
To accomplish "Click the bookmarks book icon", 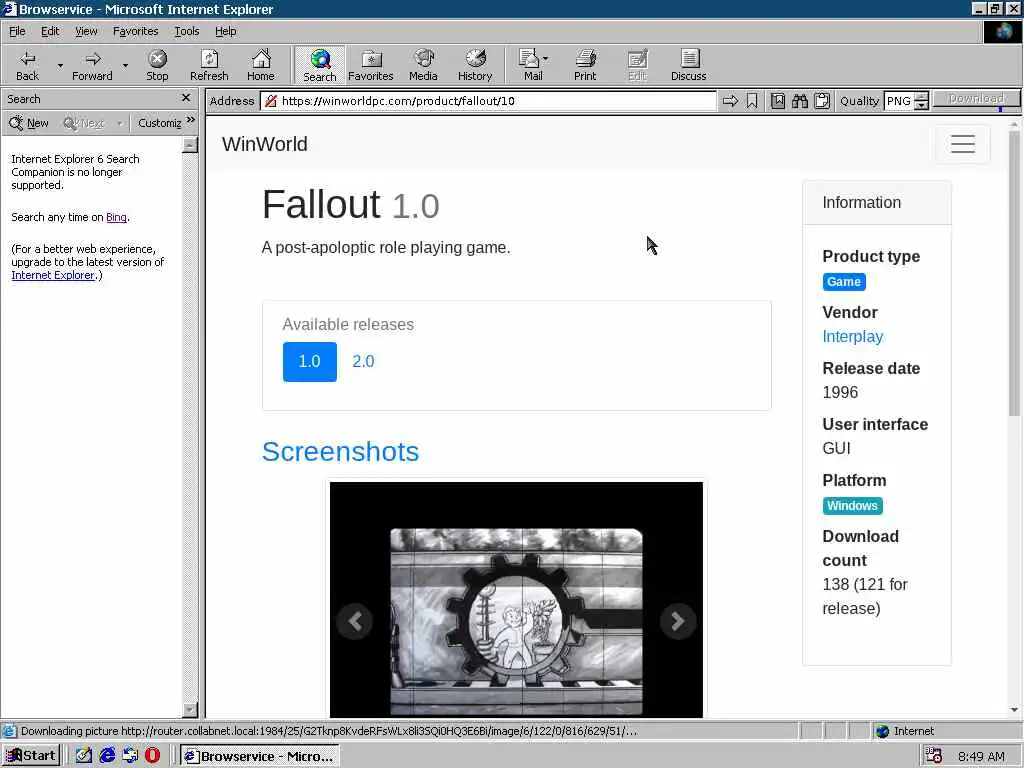I will [x=778, y=101].
